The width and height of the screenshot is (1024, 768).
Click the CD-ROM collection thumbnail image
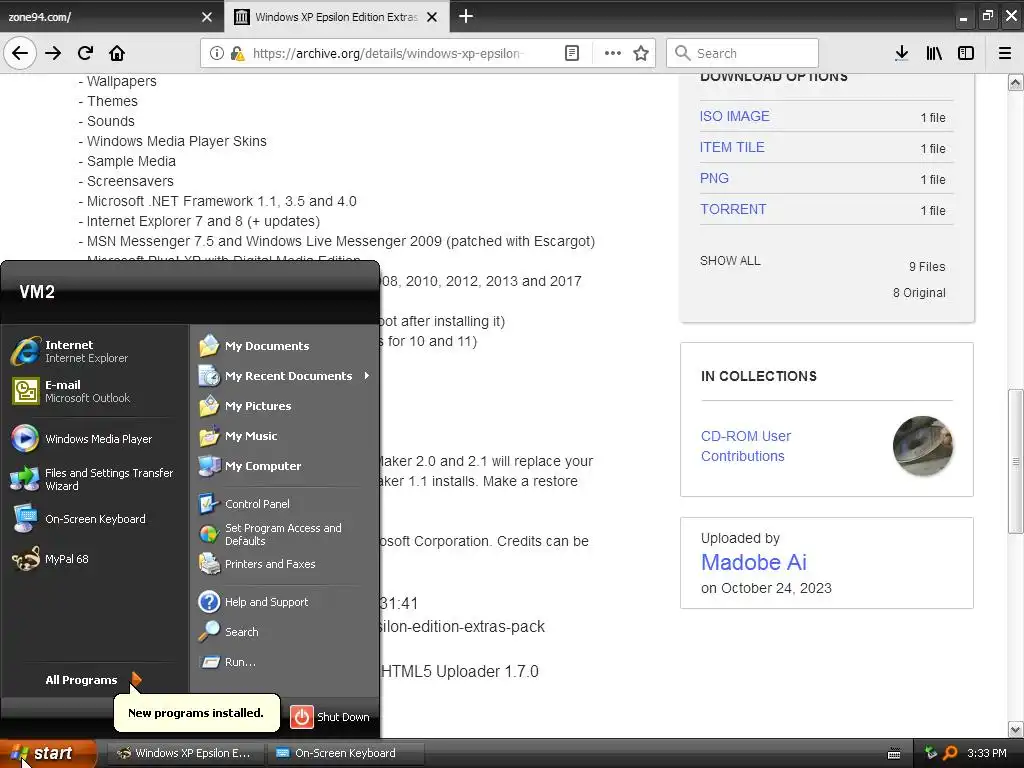pyautogui.click(x=922, y=446)
